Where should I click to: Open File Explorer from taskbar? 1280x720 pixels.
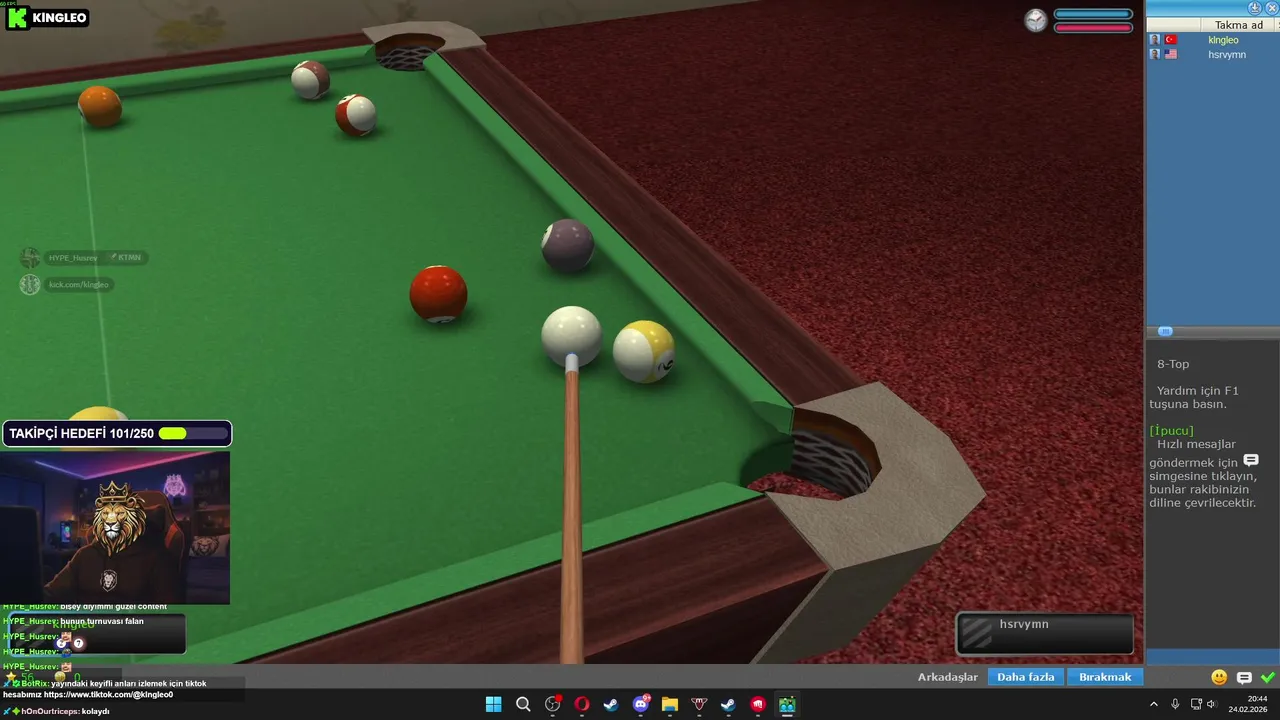(670, 704)
